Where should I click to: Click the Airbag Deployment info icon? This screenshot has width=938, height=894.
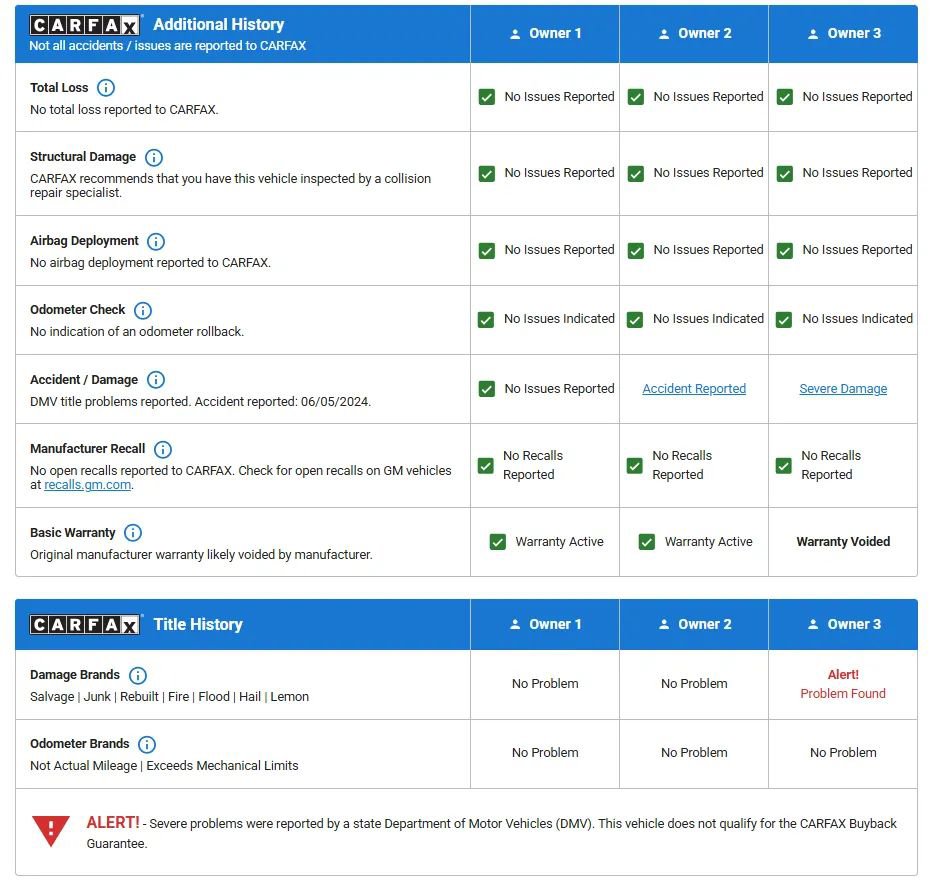[x=156, y=241]
